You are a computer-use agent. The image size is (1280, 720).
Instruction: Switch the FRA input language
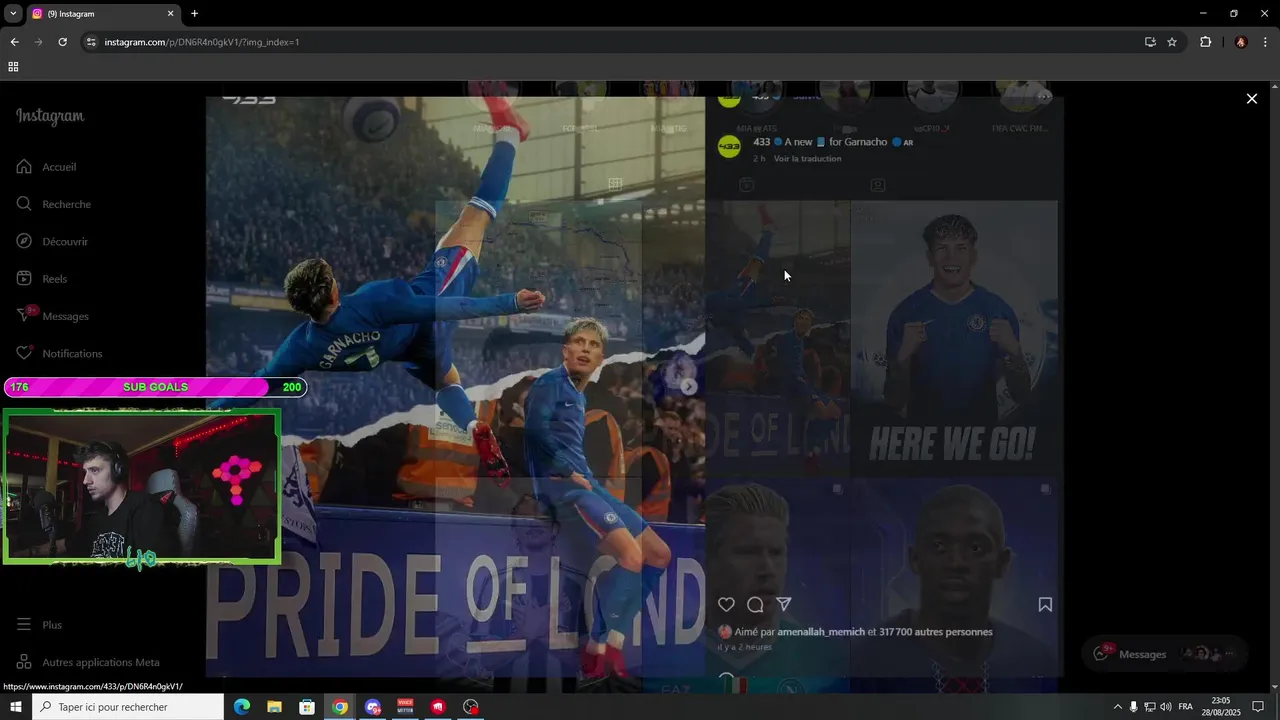1186,707
